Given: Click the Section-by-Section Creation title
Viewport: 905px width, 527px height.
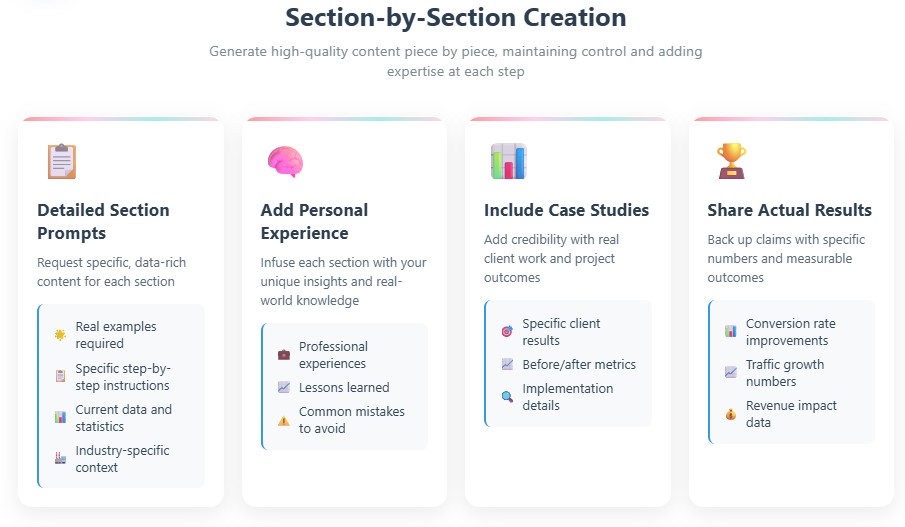Looking at the screenshot, I should click(455, 17).
